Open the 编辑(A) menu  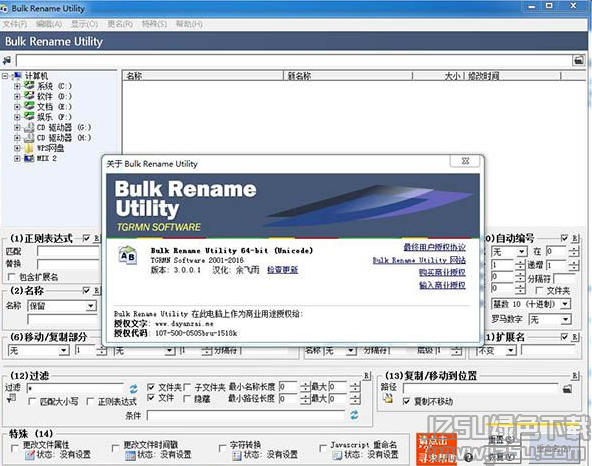(49, 24)
